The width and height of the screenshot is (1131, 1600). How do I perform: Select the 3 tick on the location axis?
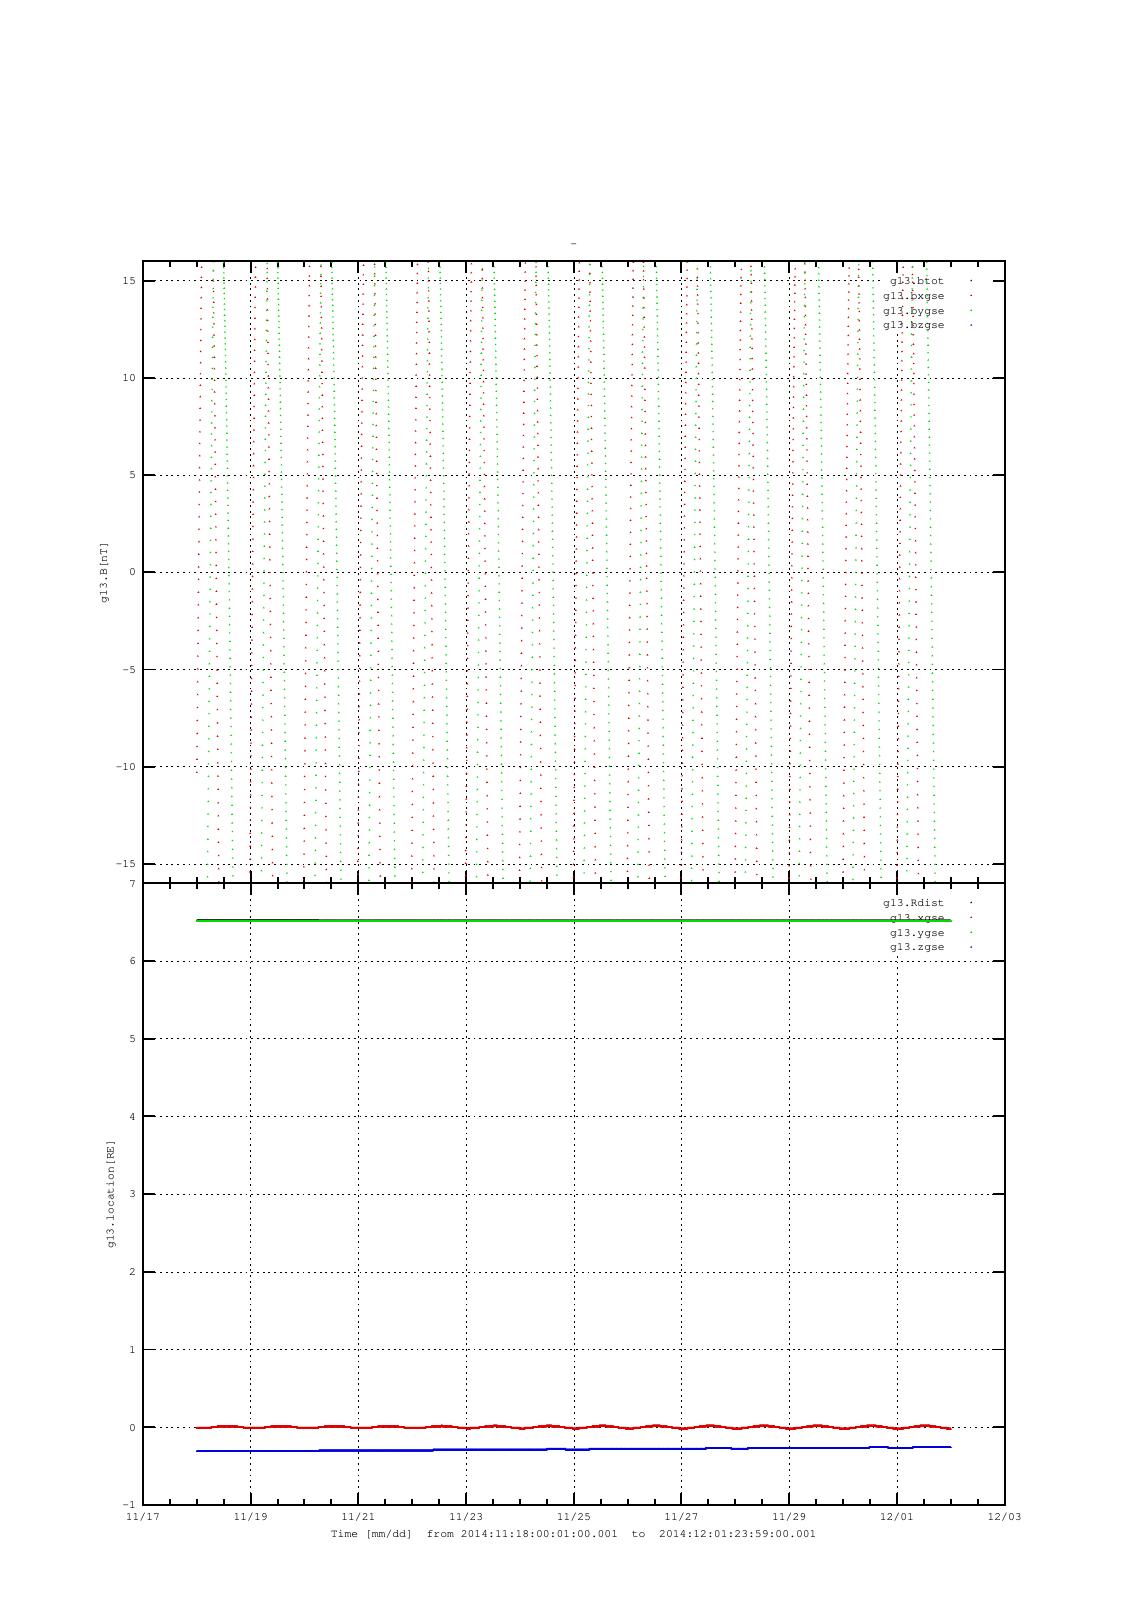[132, 1194]
